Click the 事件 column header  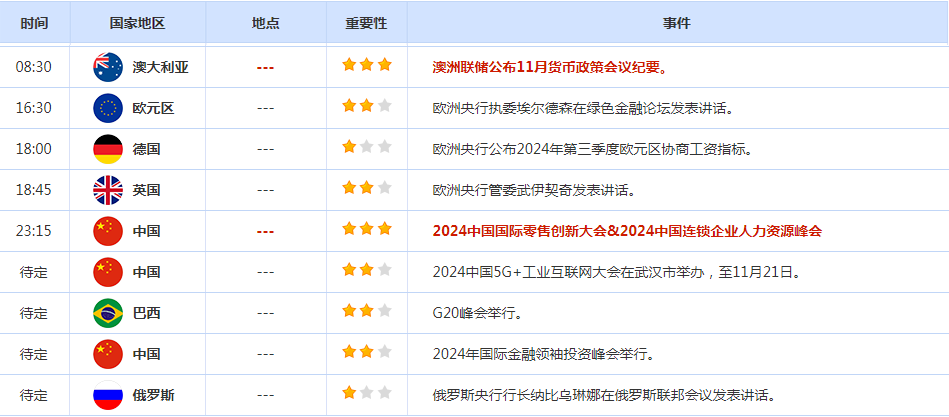pyautogui.click(x=676, y=24)
